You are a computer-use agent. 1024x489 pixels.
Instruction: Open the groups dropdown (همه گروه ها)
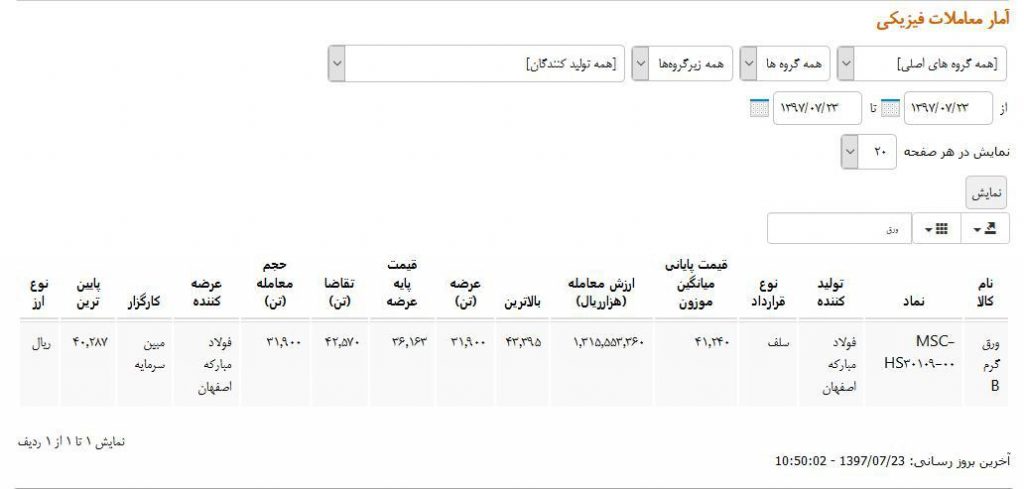pos(785,64)
